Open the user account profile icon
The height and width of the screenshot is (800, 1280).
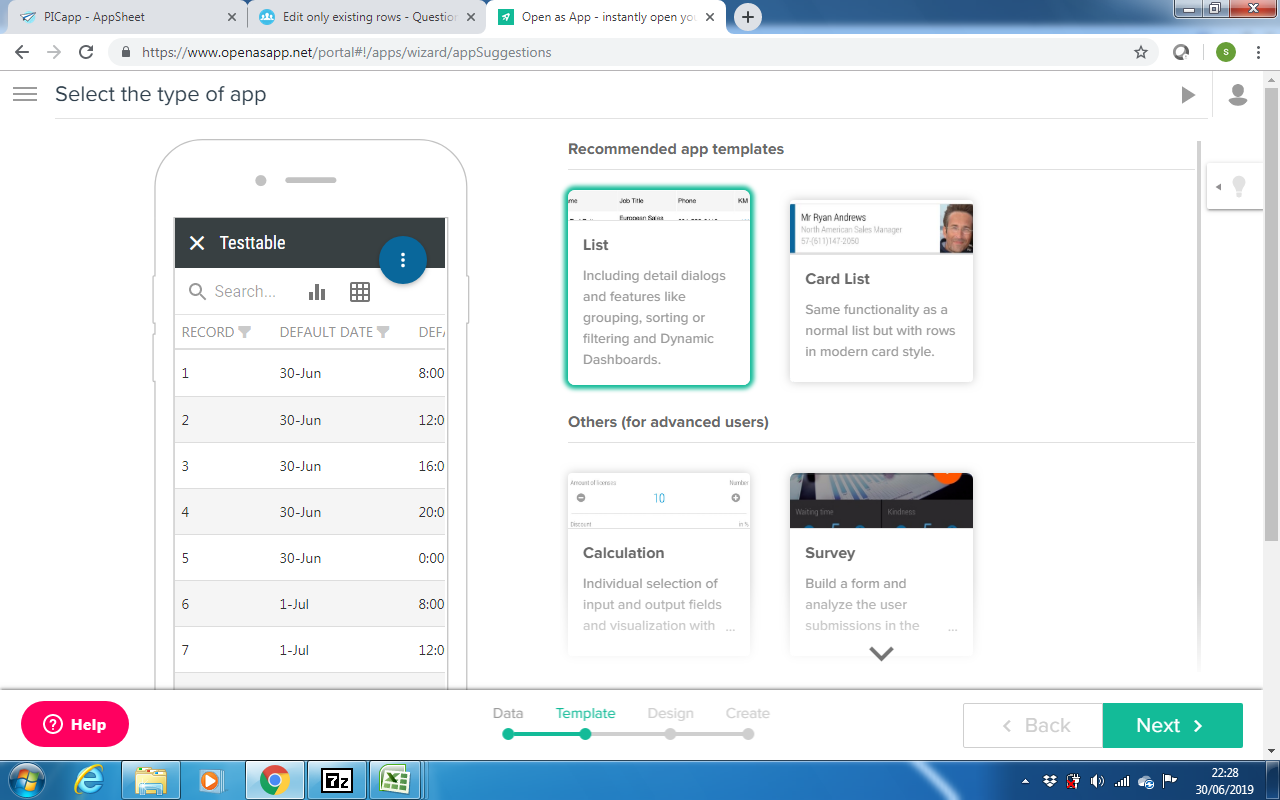coord(1237,95)
